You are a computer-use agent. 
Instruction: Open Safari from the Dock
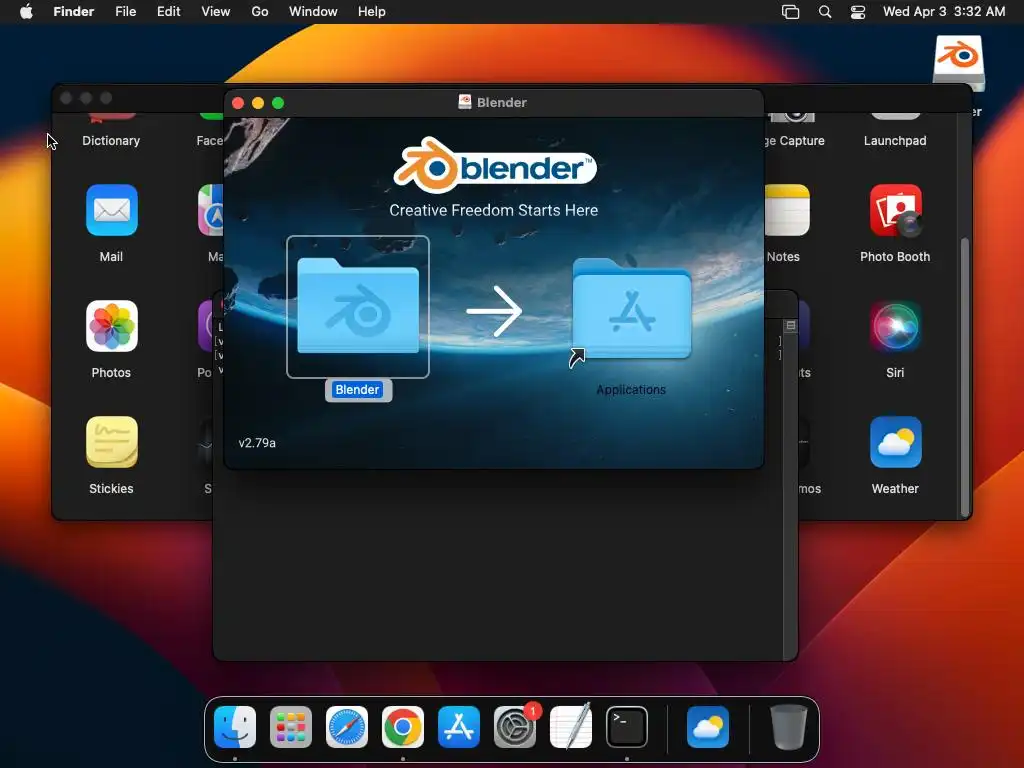[x=347, y=727]
